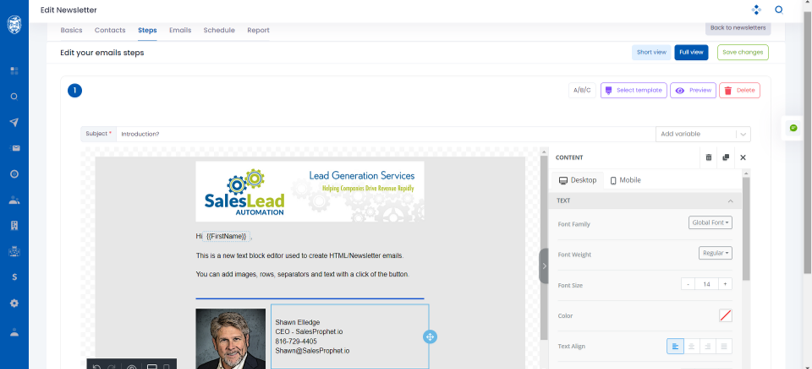The width and height of the screenshot is (812, 369).
Task: Increase font size with plus button
Action: pos(726,284)
